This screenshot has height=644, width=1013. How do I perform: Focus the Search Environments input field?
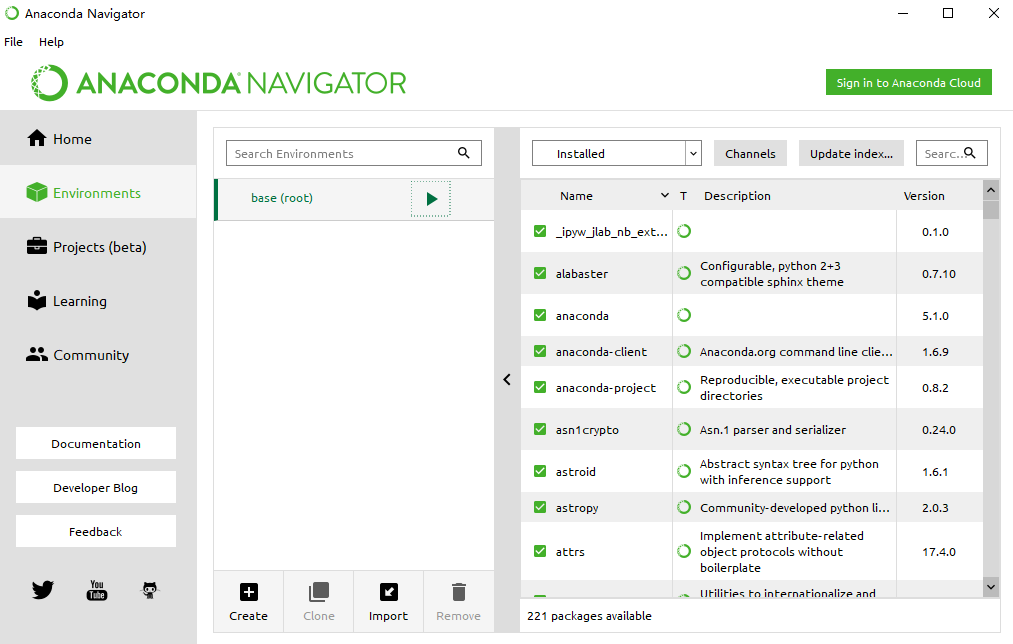(354, 153)
